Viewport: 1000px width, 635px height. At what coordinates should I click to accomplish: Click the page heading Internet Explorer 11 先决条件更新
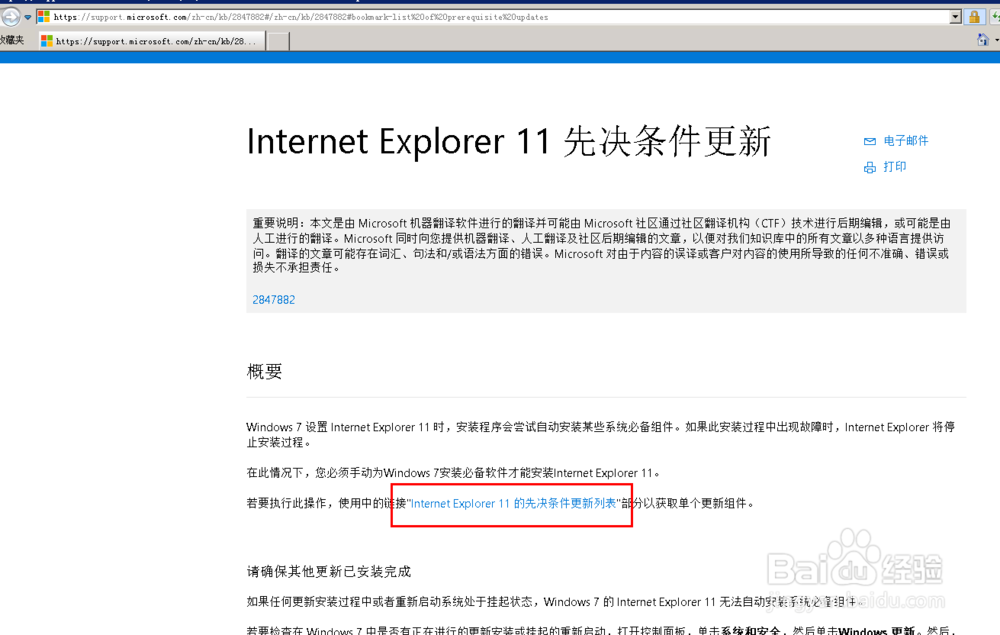tap(508, 142)
